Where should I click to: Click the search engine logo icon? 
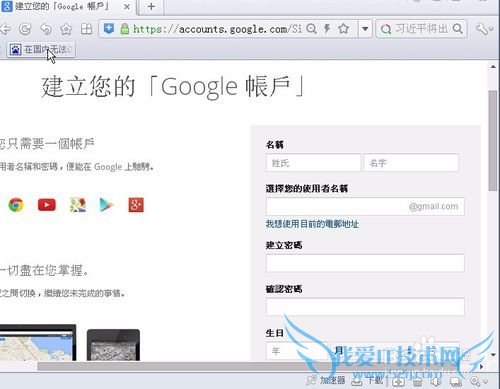click(x=386, y=29)
